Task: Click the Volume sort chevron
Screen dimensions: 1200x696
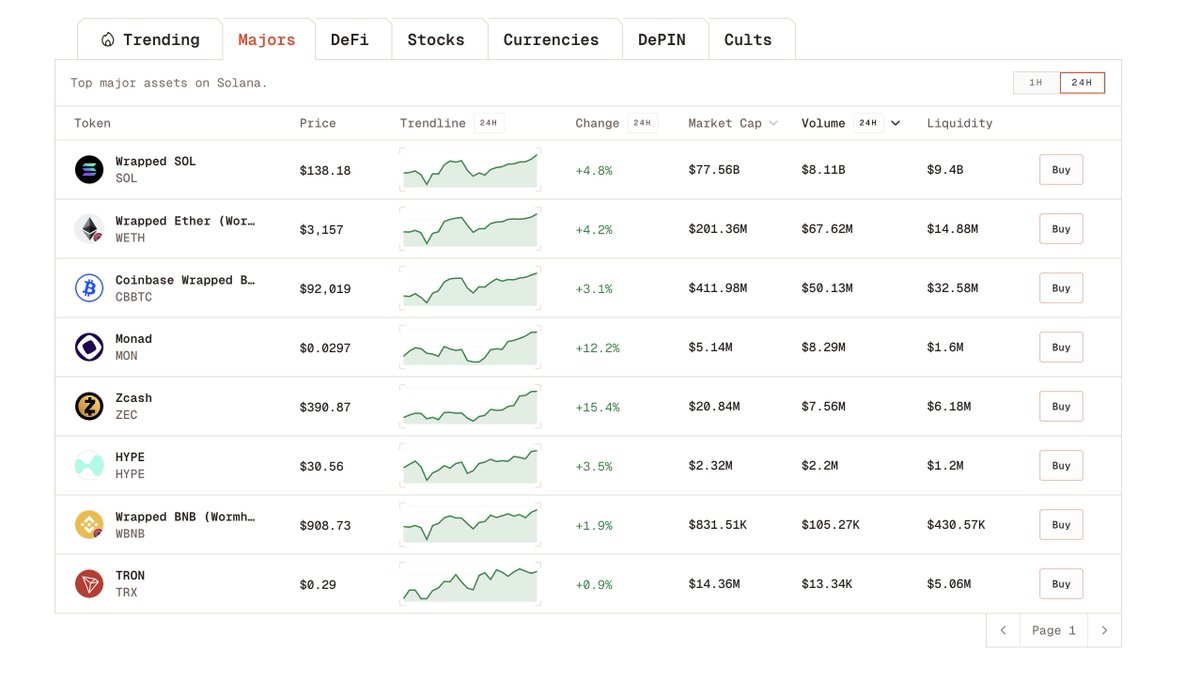Action: [x=895, y=124]
